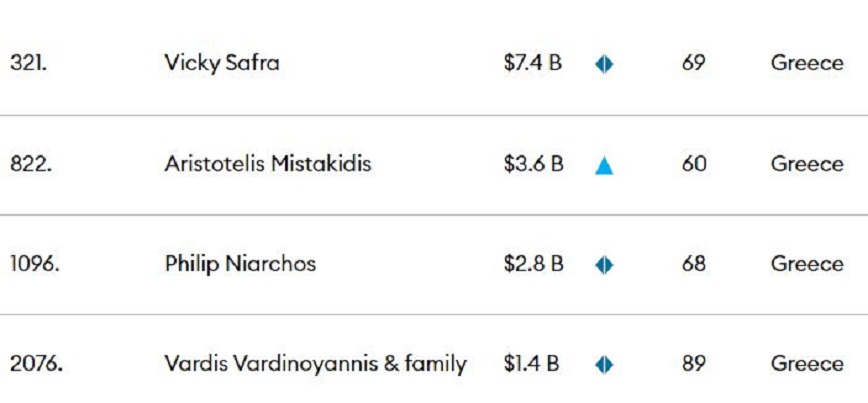Click rank number 2076
The width and height of the screenshot is (868, 403).
tap(36, 364)
